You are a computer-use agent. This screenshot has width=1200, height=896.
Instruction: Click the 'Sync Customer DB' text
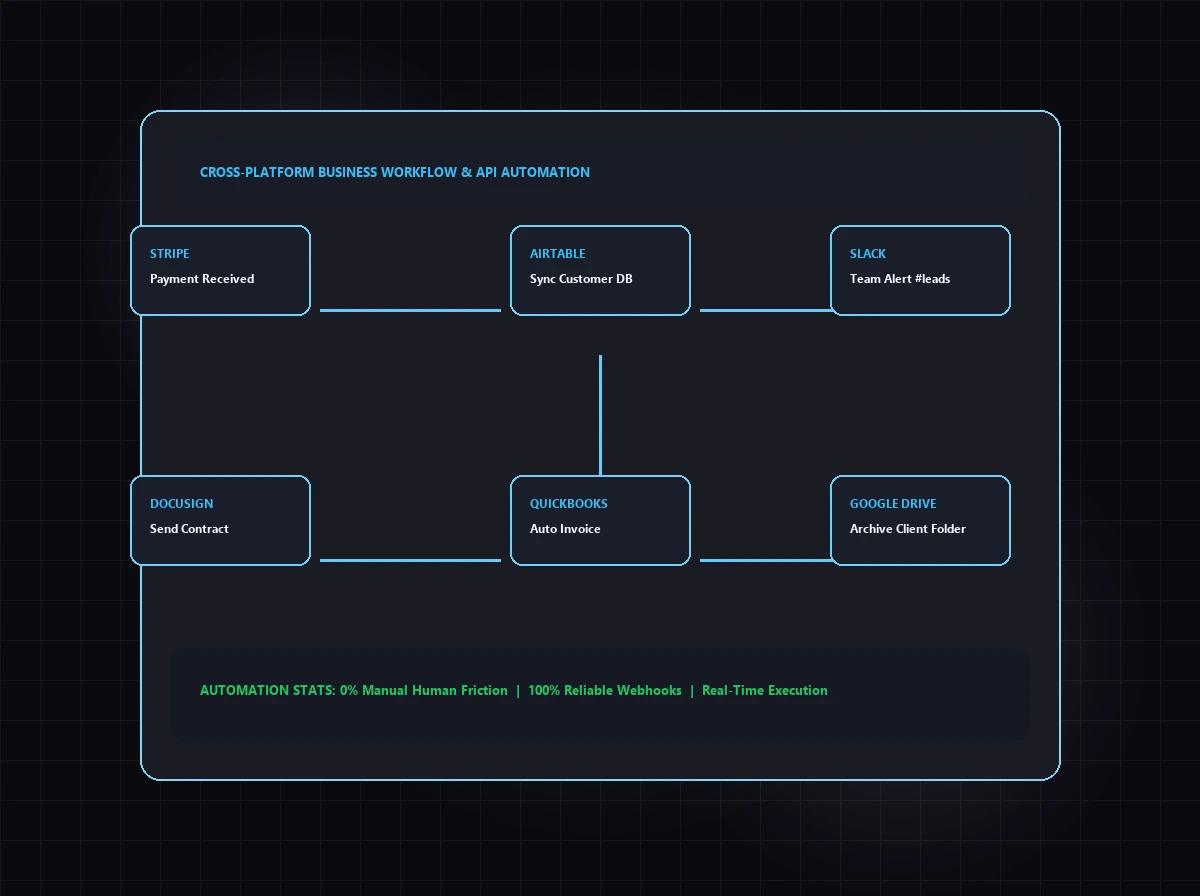click(581, 279)
